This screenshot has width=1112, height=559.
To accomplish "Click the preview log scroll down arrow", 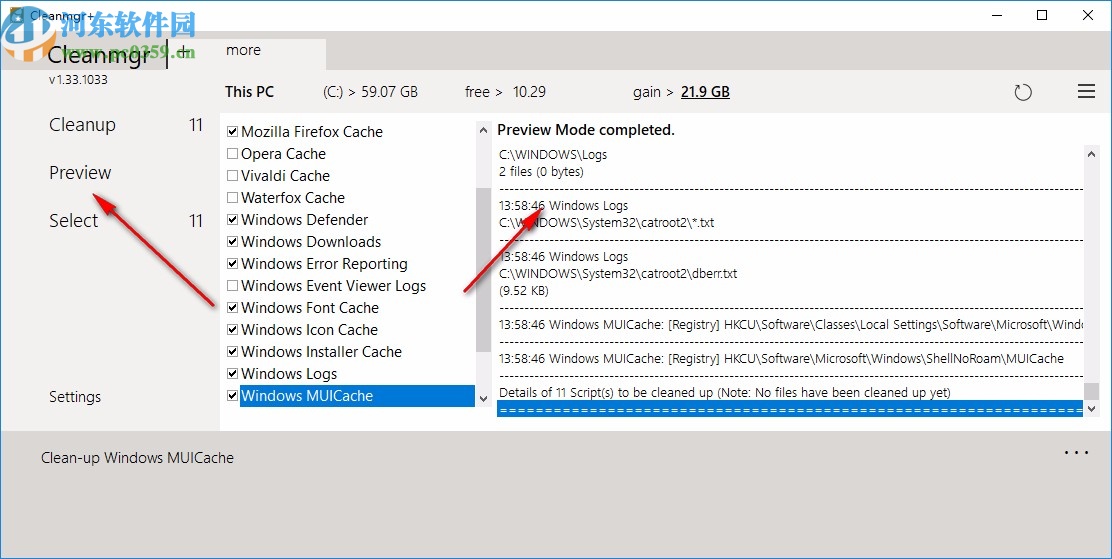I will (x=1091, y=409).
